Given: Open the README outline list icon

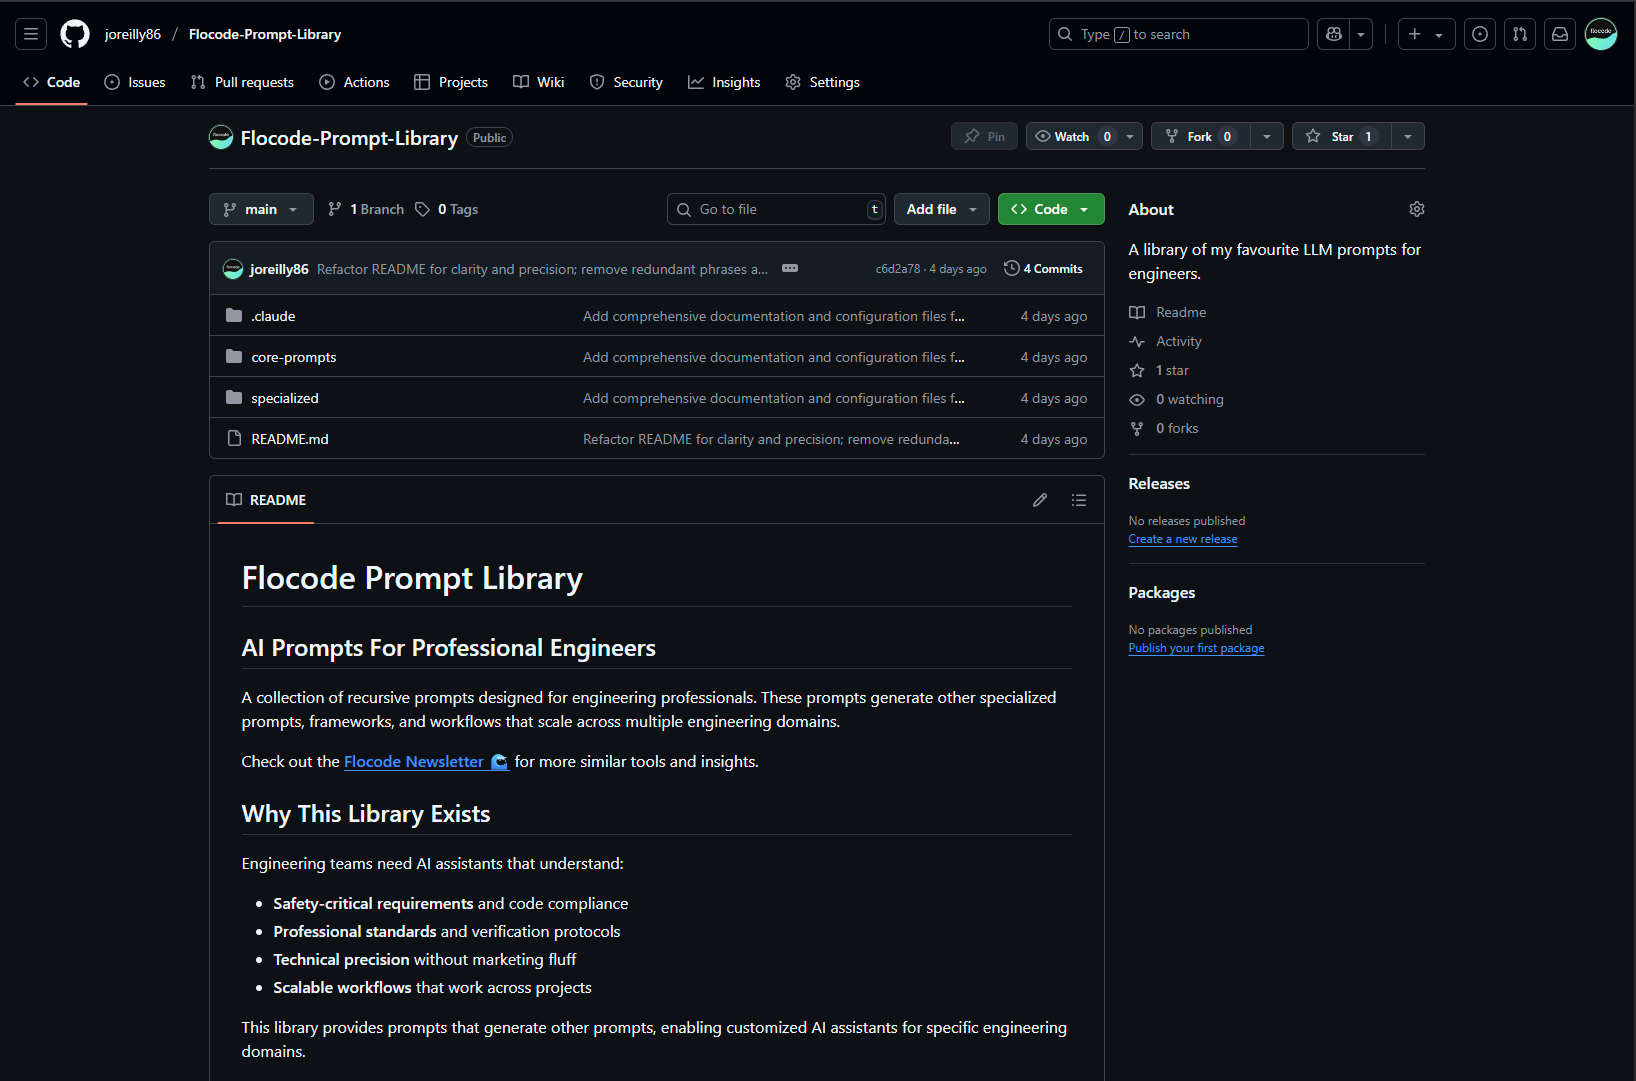Looking at the screenshot, I should tap(1079, 500).
